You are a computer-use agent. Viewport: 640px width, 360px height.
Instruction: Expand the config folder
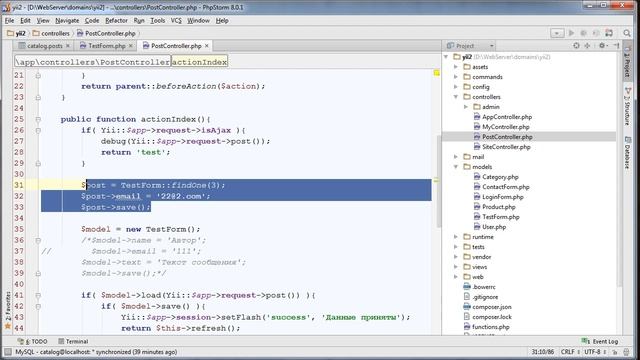(456, 87)
